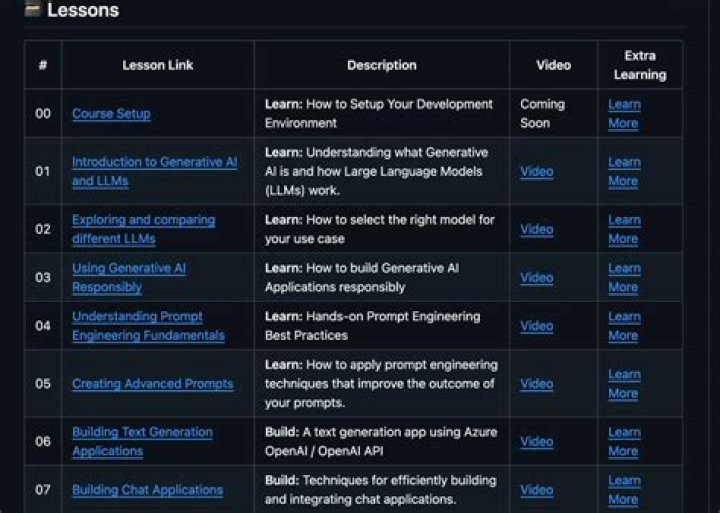Watch the Video for lesson 03

click(536, 278)
